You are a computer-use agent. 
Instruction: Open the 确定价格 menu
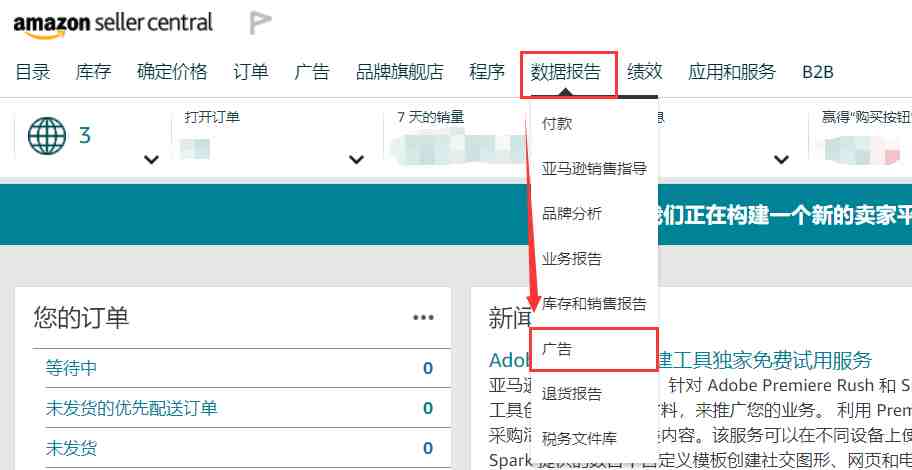(x=172, y=72)
